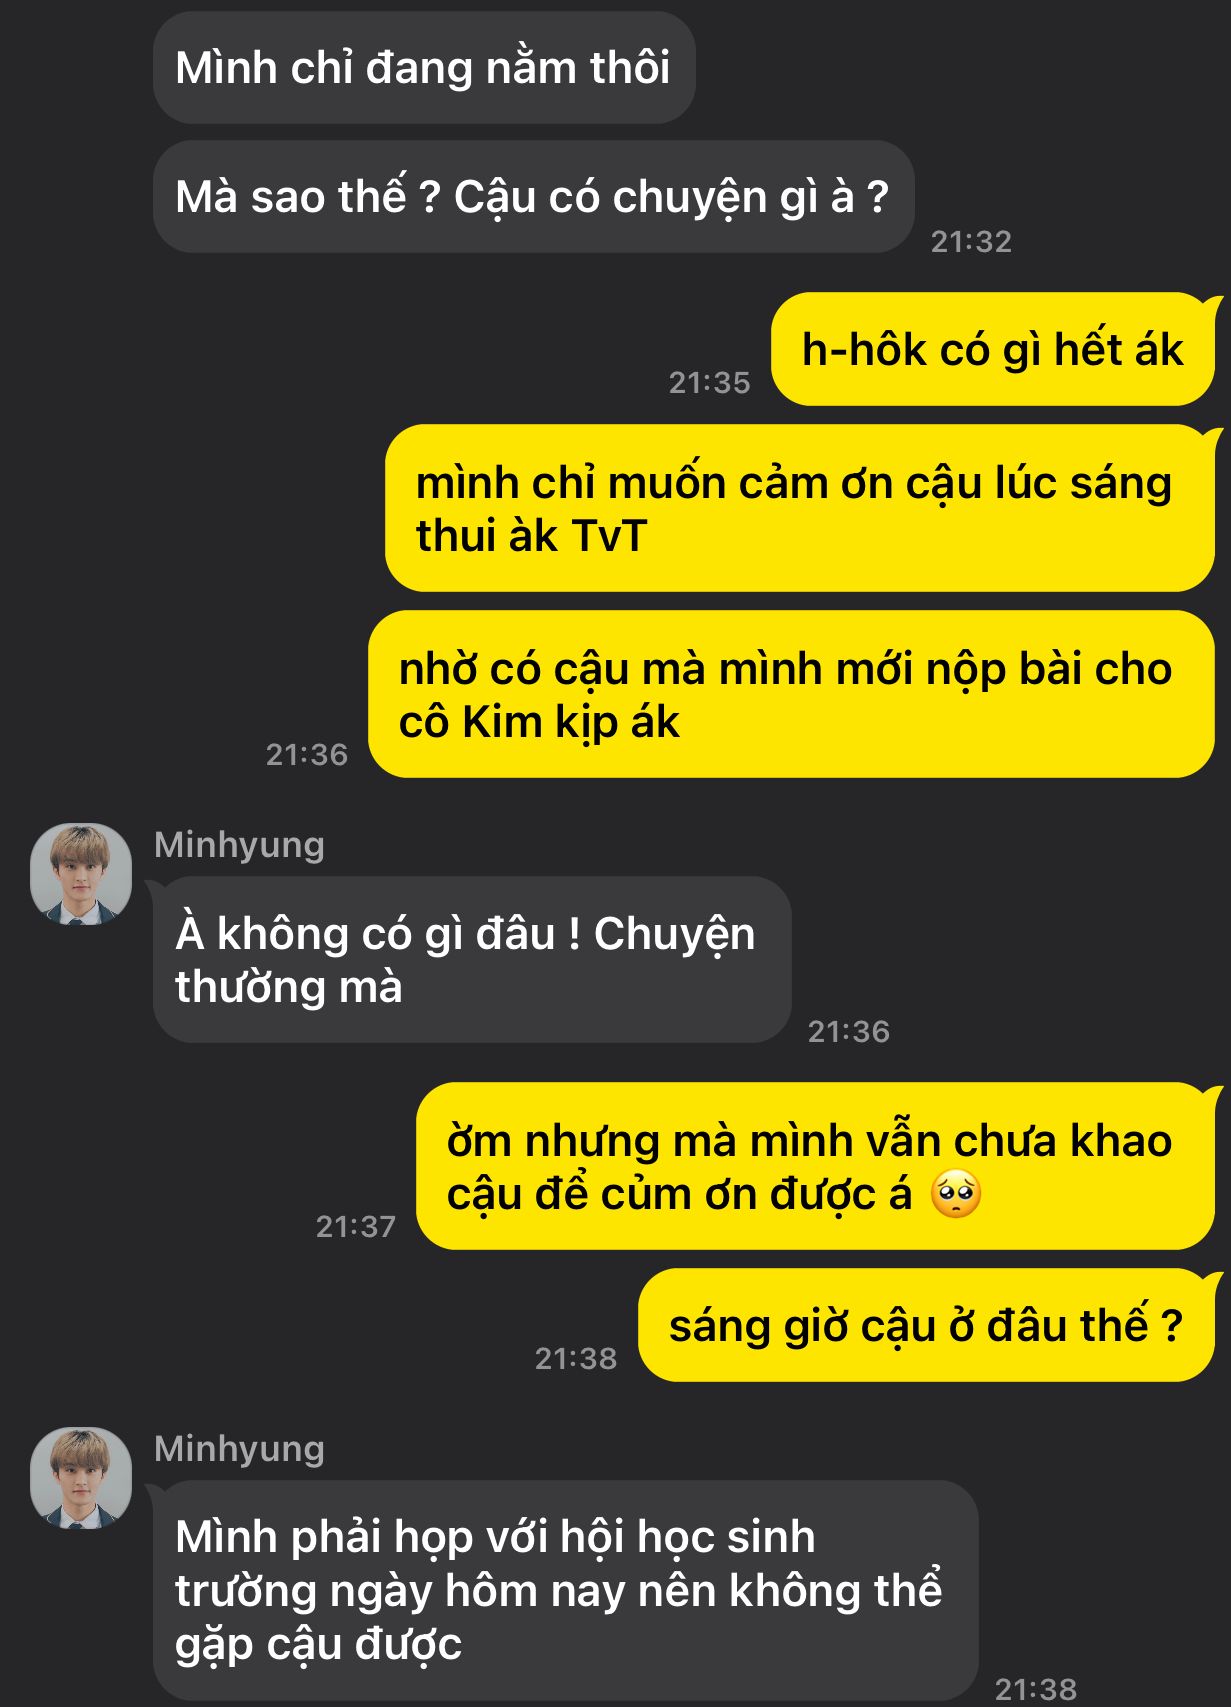Select the message "Mình chỉ đang nằm thôi"
Screen dimensions: 1231x1707
[424, 68]
